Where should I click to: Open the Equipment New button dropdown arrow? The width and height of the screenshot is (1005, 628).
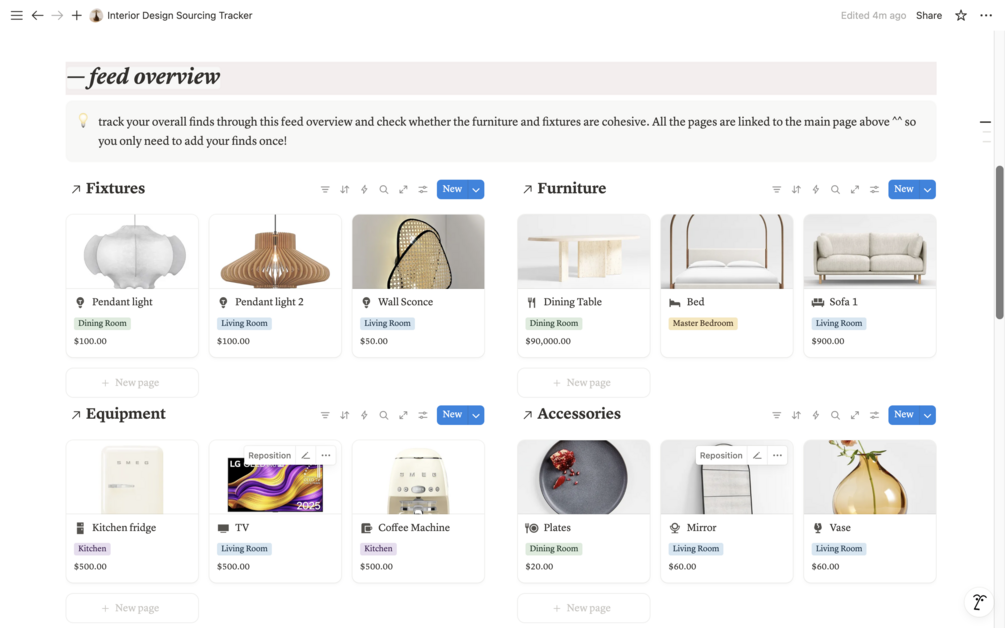click(476, 415)
